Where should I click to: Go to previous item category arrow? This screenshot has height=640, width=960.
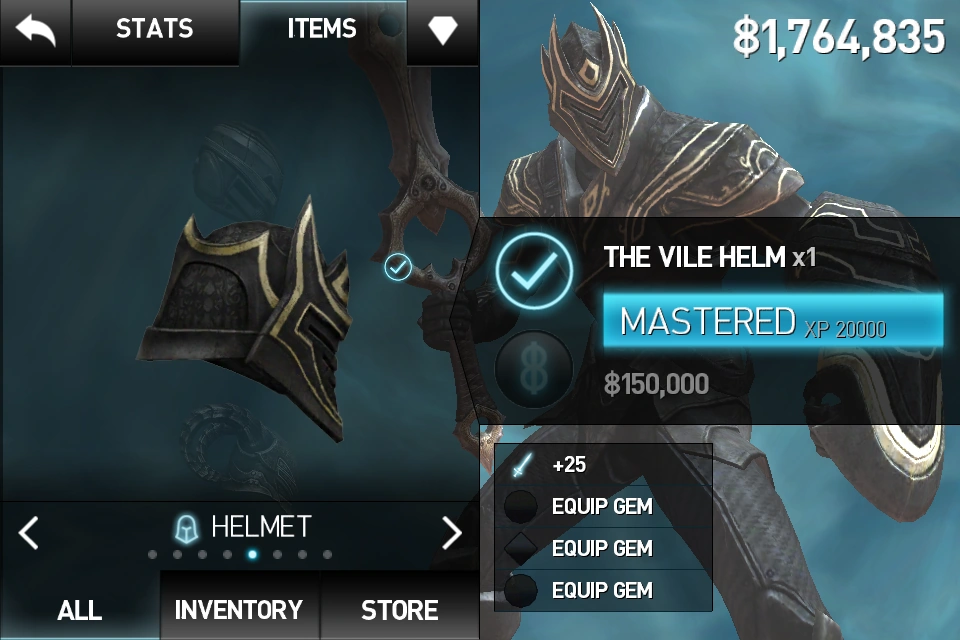[x=28, y=532]
